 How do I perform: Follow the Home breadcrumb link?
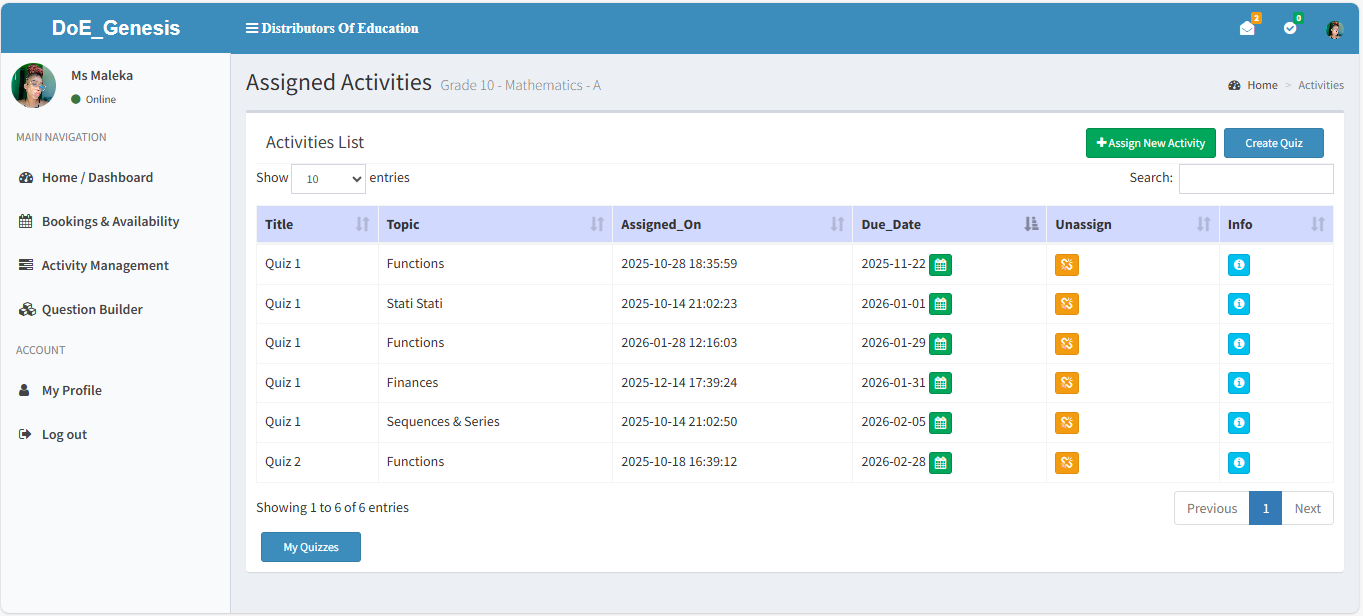[1261, 85]
